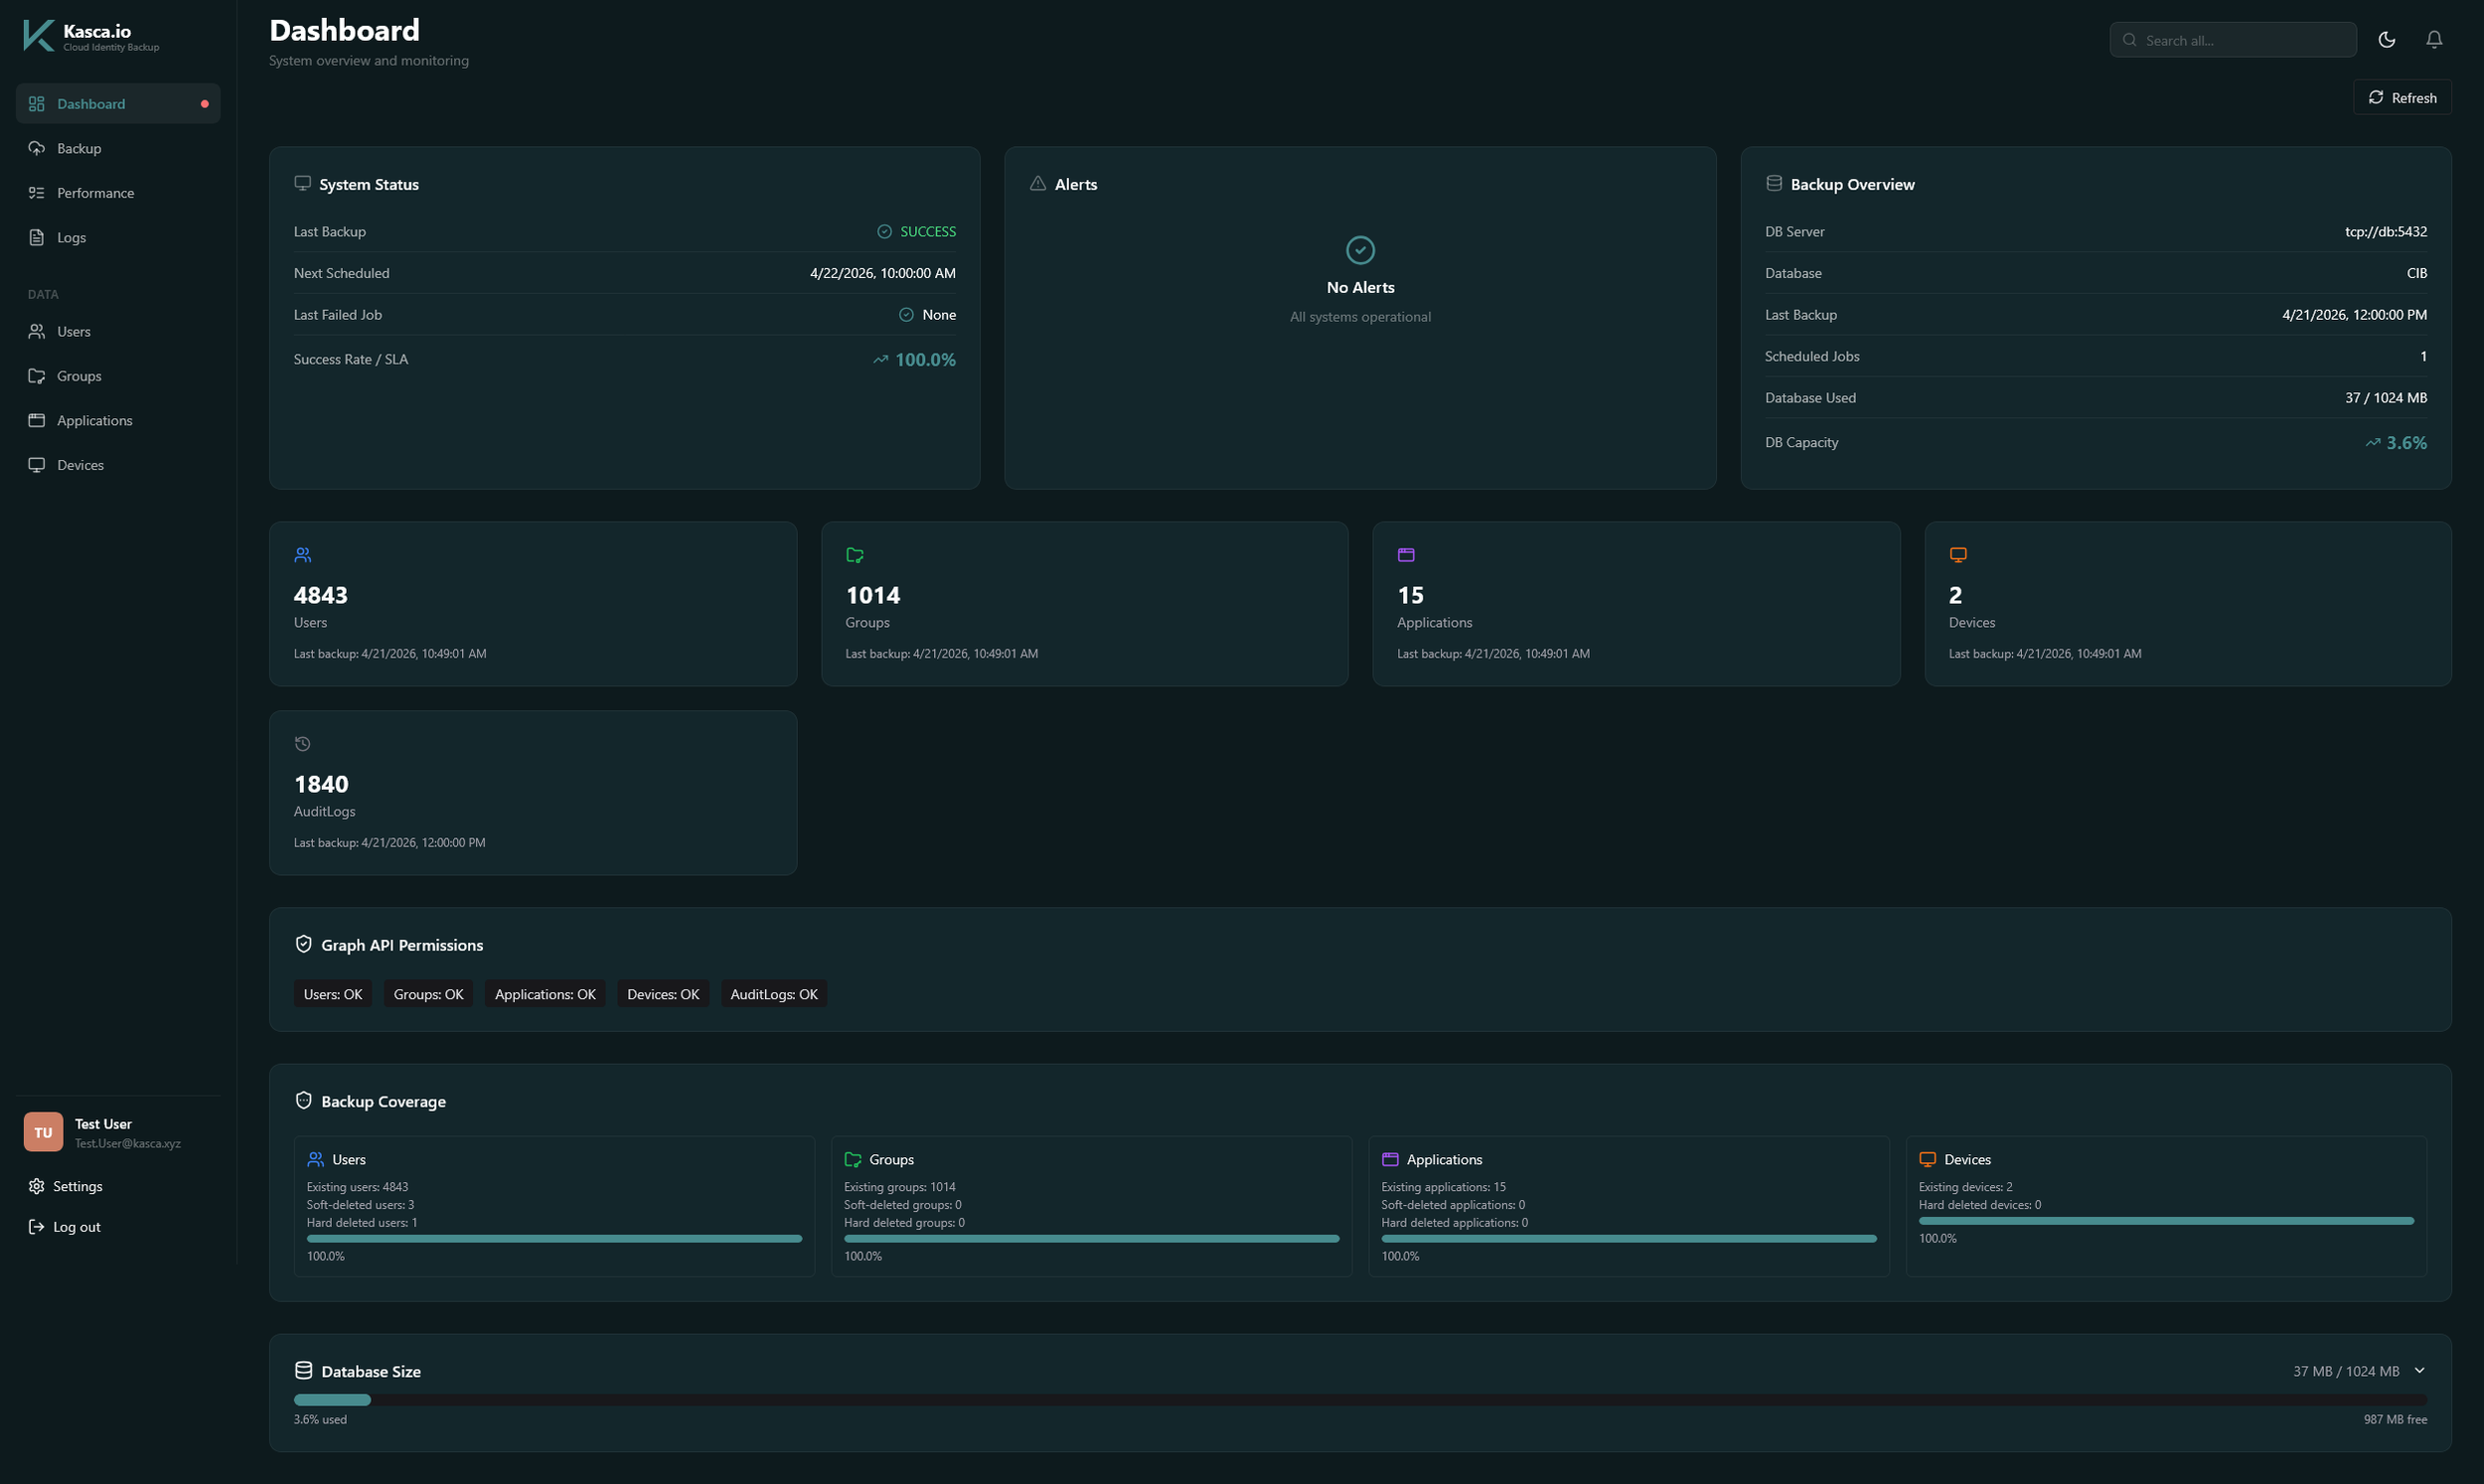Screen dimensions: 2484x1484
Task: Click the TU user avatar
Action: pyautogui.click(x=43, y=1132)
